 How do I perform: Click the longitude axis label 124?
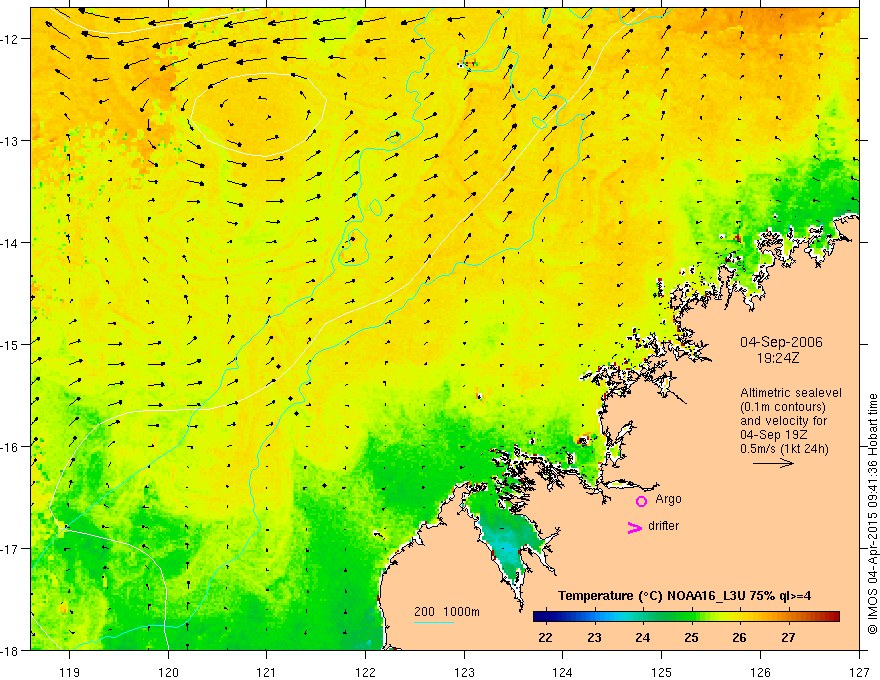click(563, 672)
